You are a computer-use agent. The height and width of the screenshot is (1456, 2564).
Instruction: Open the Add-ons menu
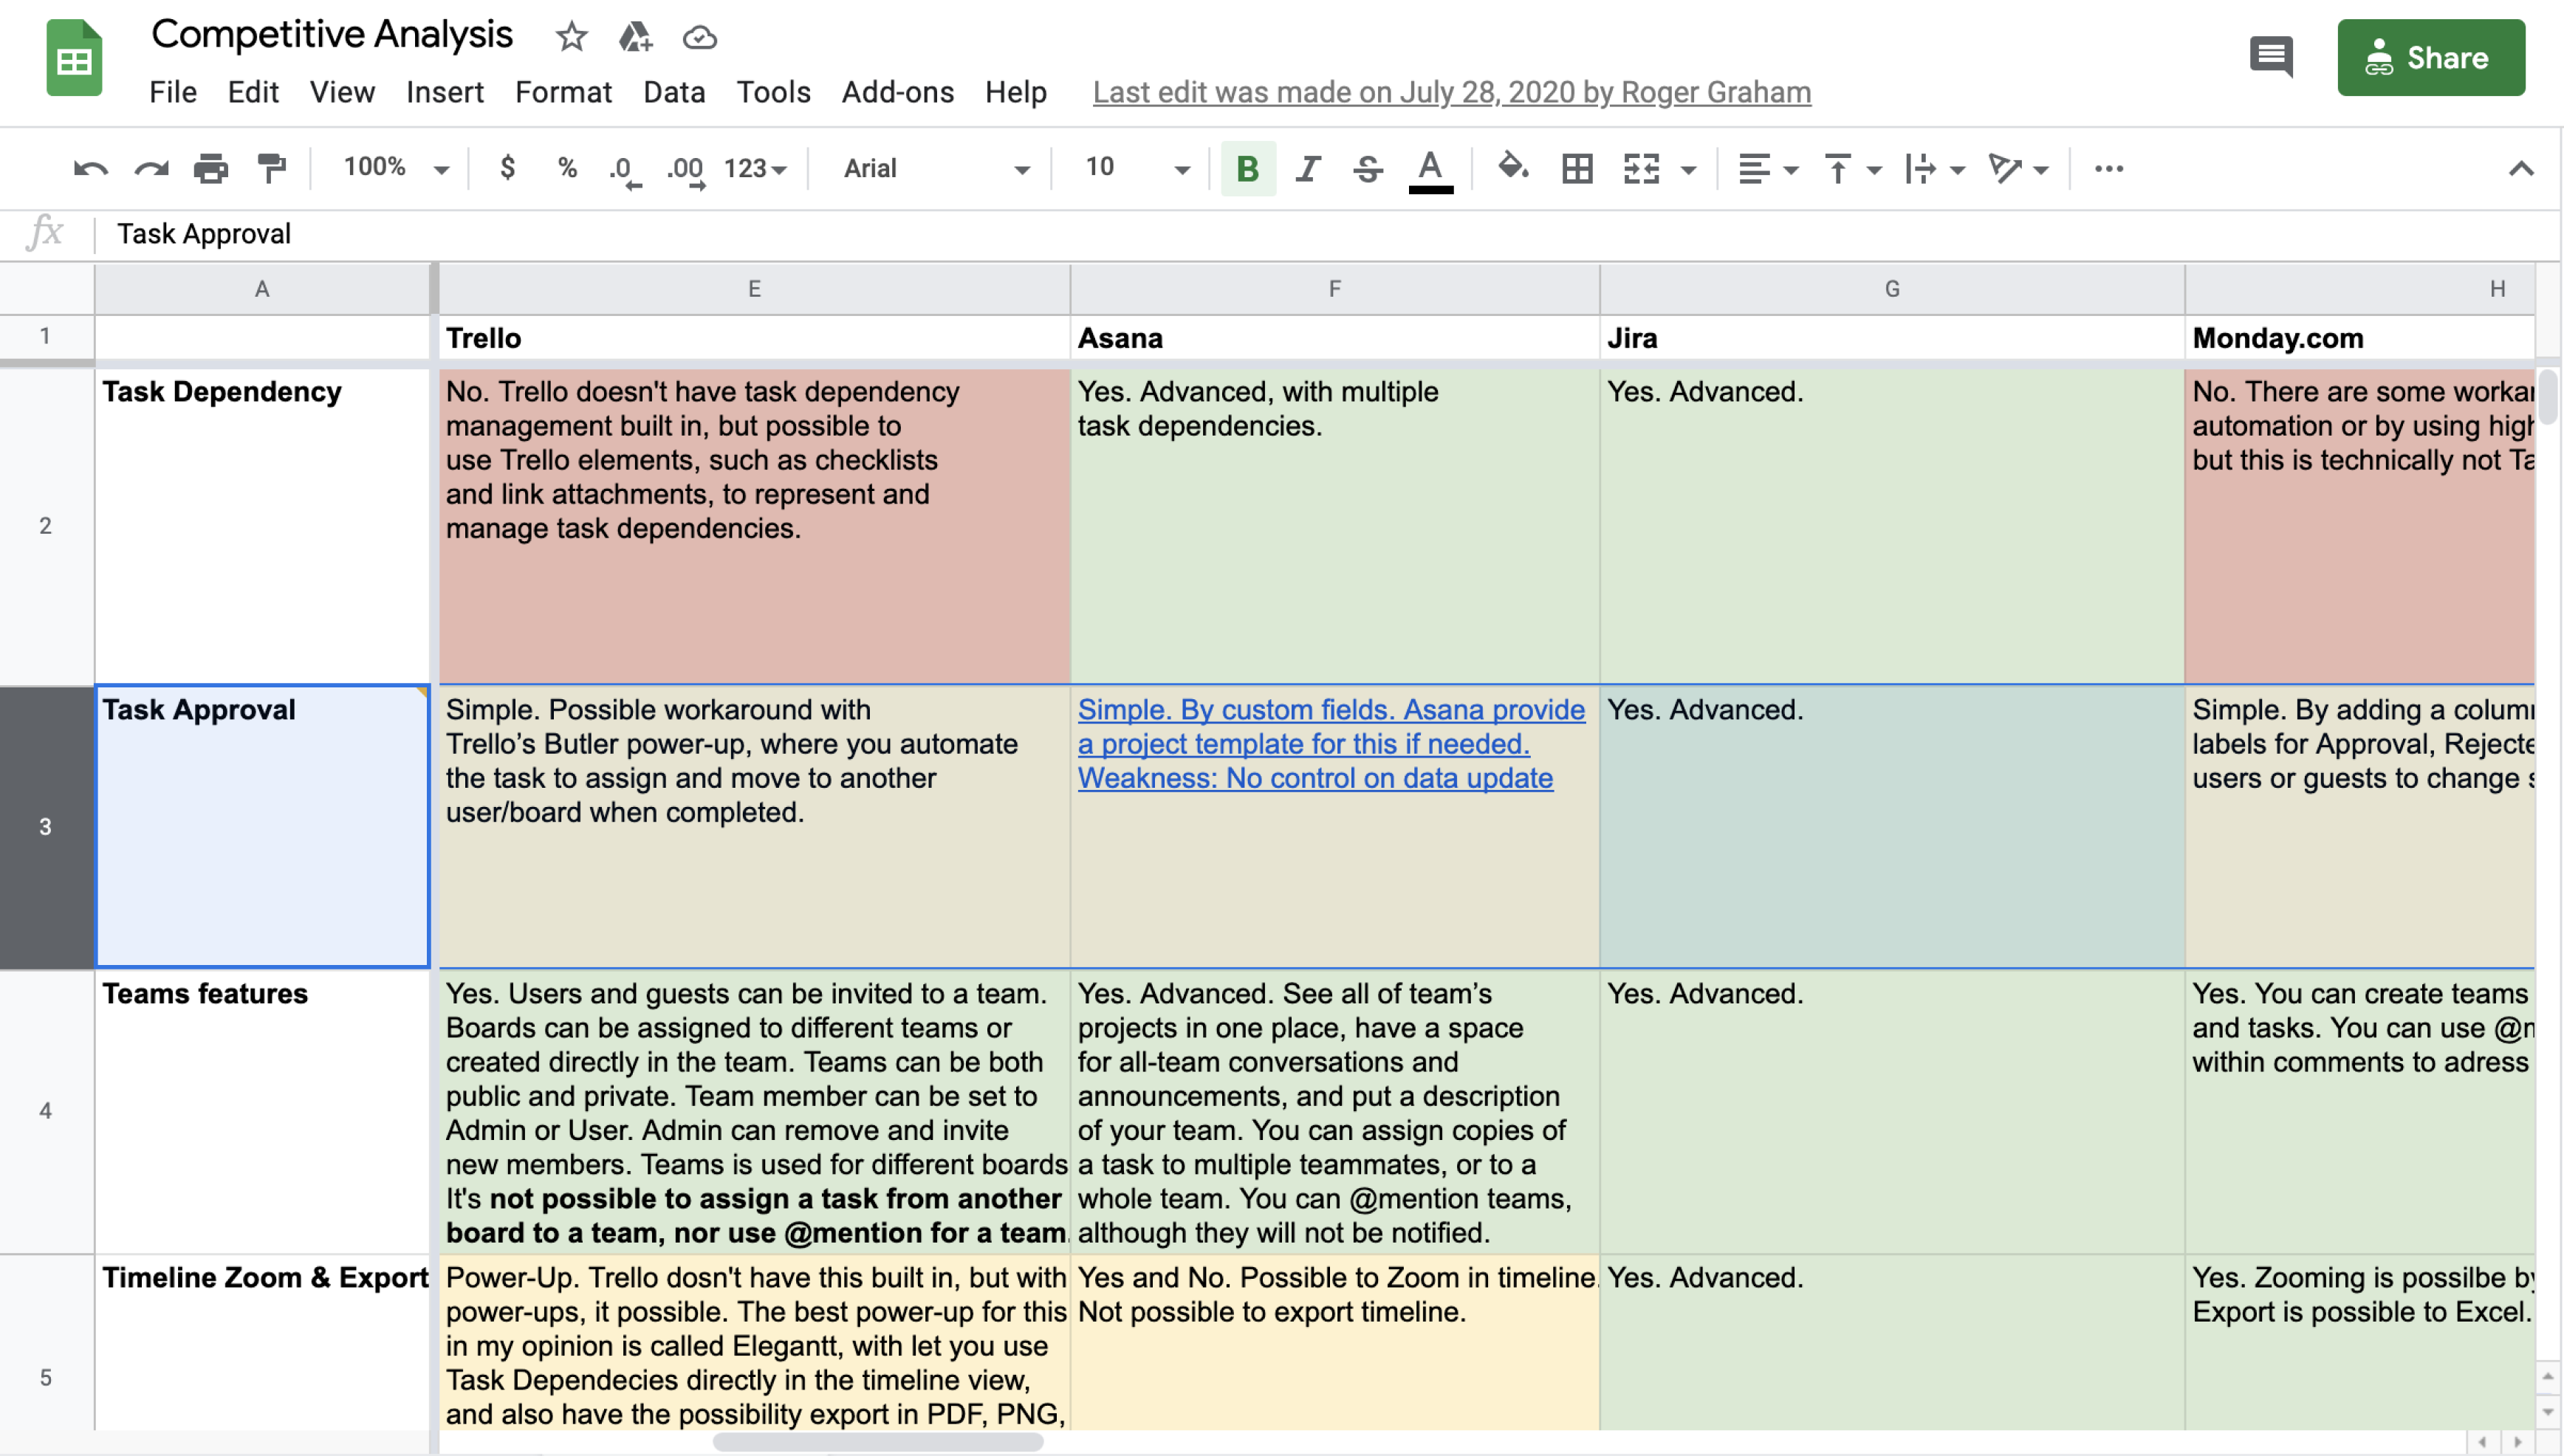(x=897, y=92)
